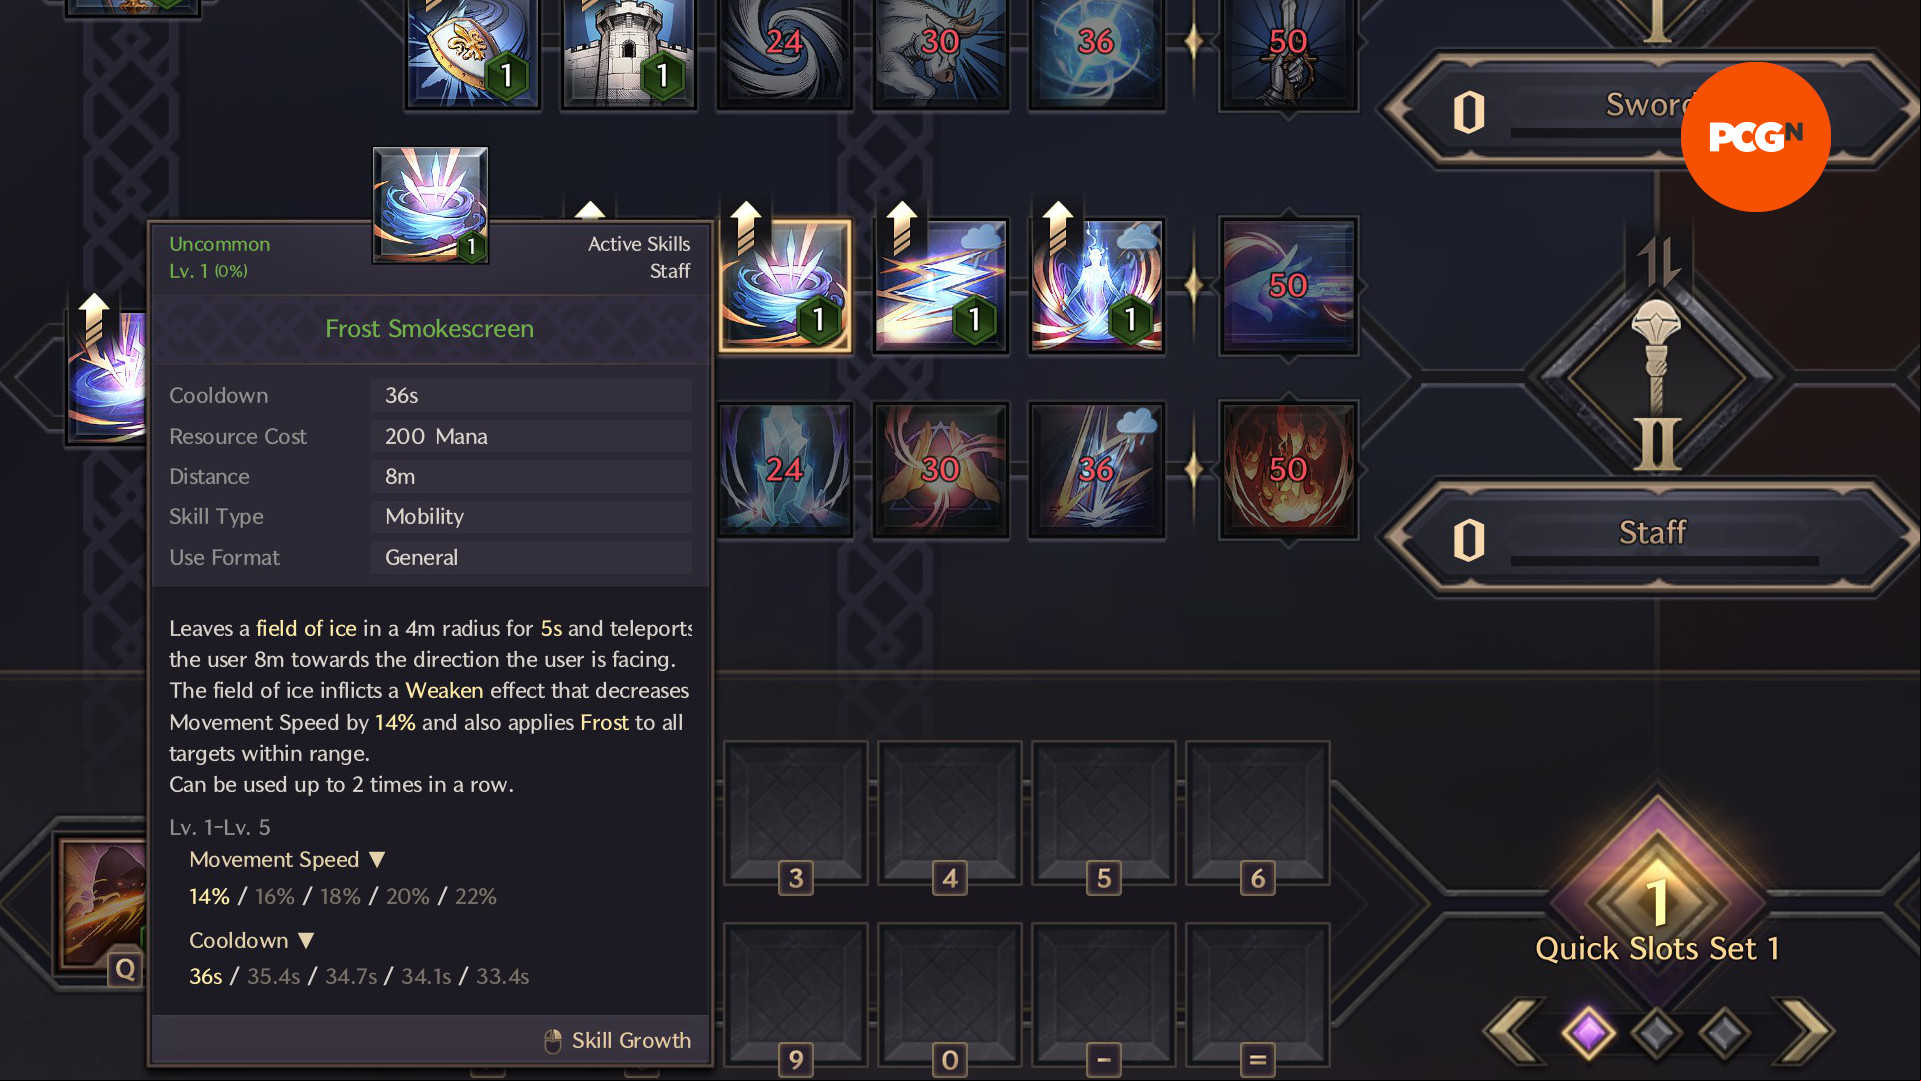Click the lightning bolt skill icon
1921x1081 pixels.
(941, 286)
